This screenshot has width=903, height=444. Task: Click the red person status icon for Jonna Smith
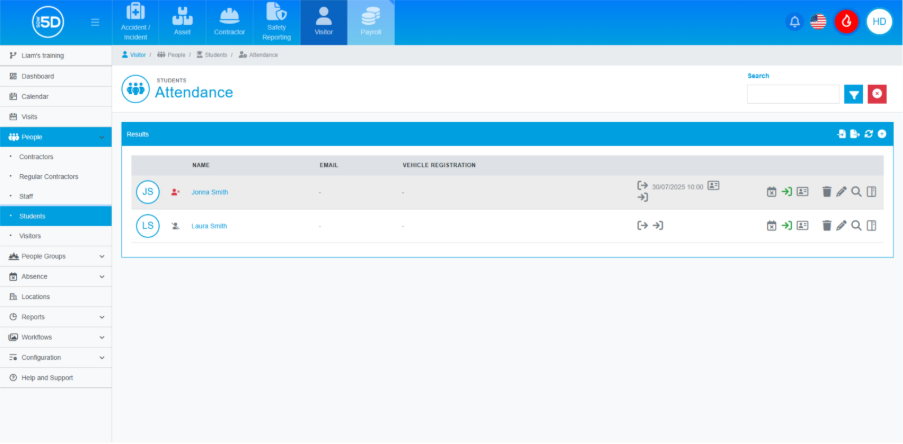point(176,192)
